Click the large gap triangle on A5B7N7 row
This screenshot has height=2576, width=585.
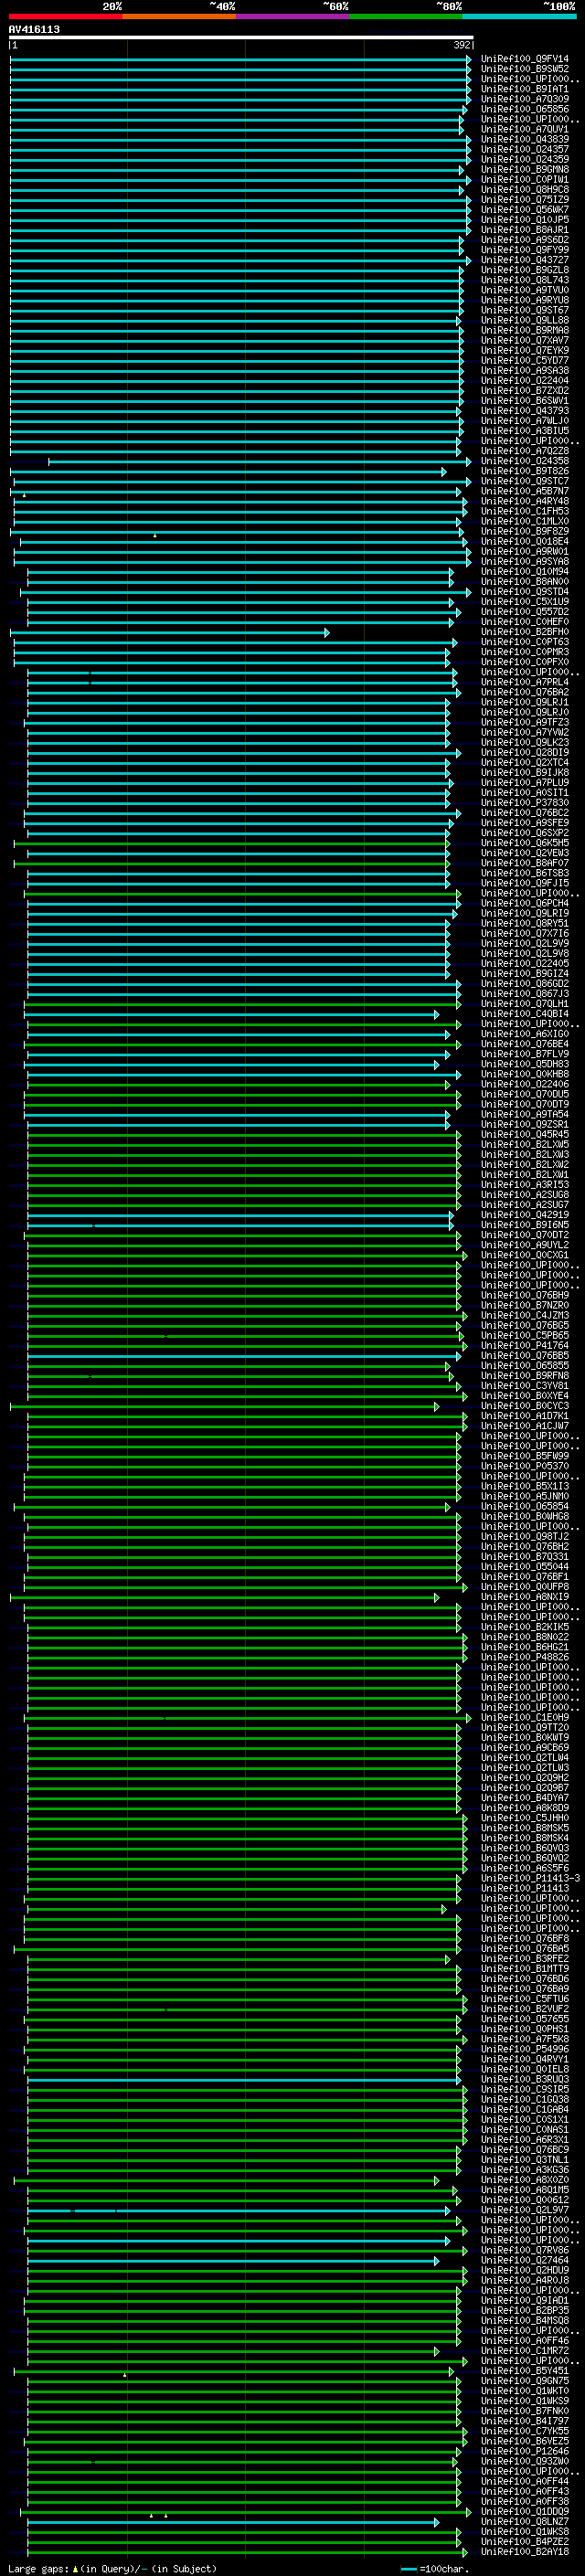(24, 495)
